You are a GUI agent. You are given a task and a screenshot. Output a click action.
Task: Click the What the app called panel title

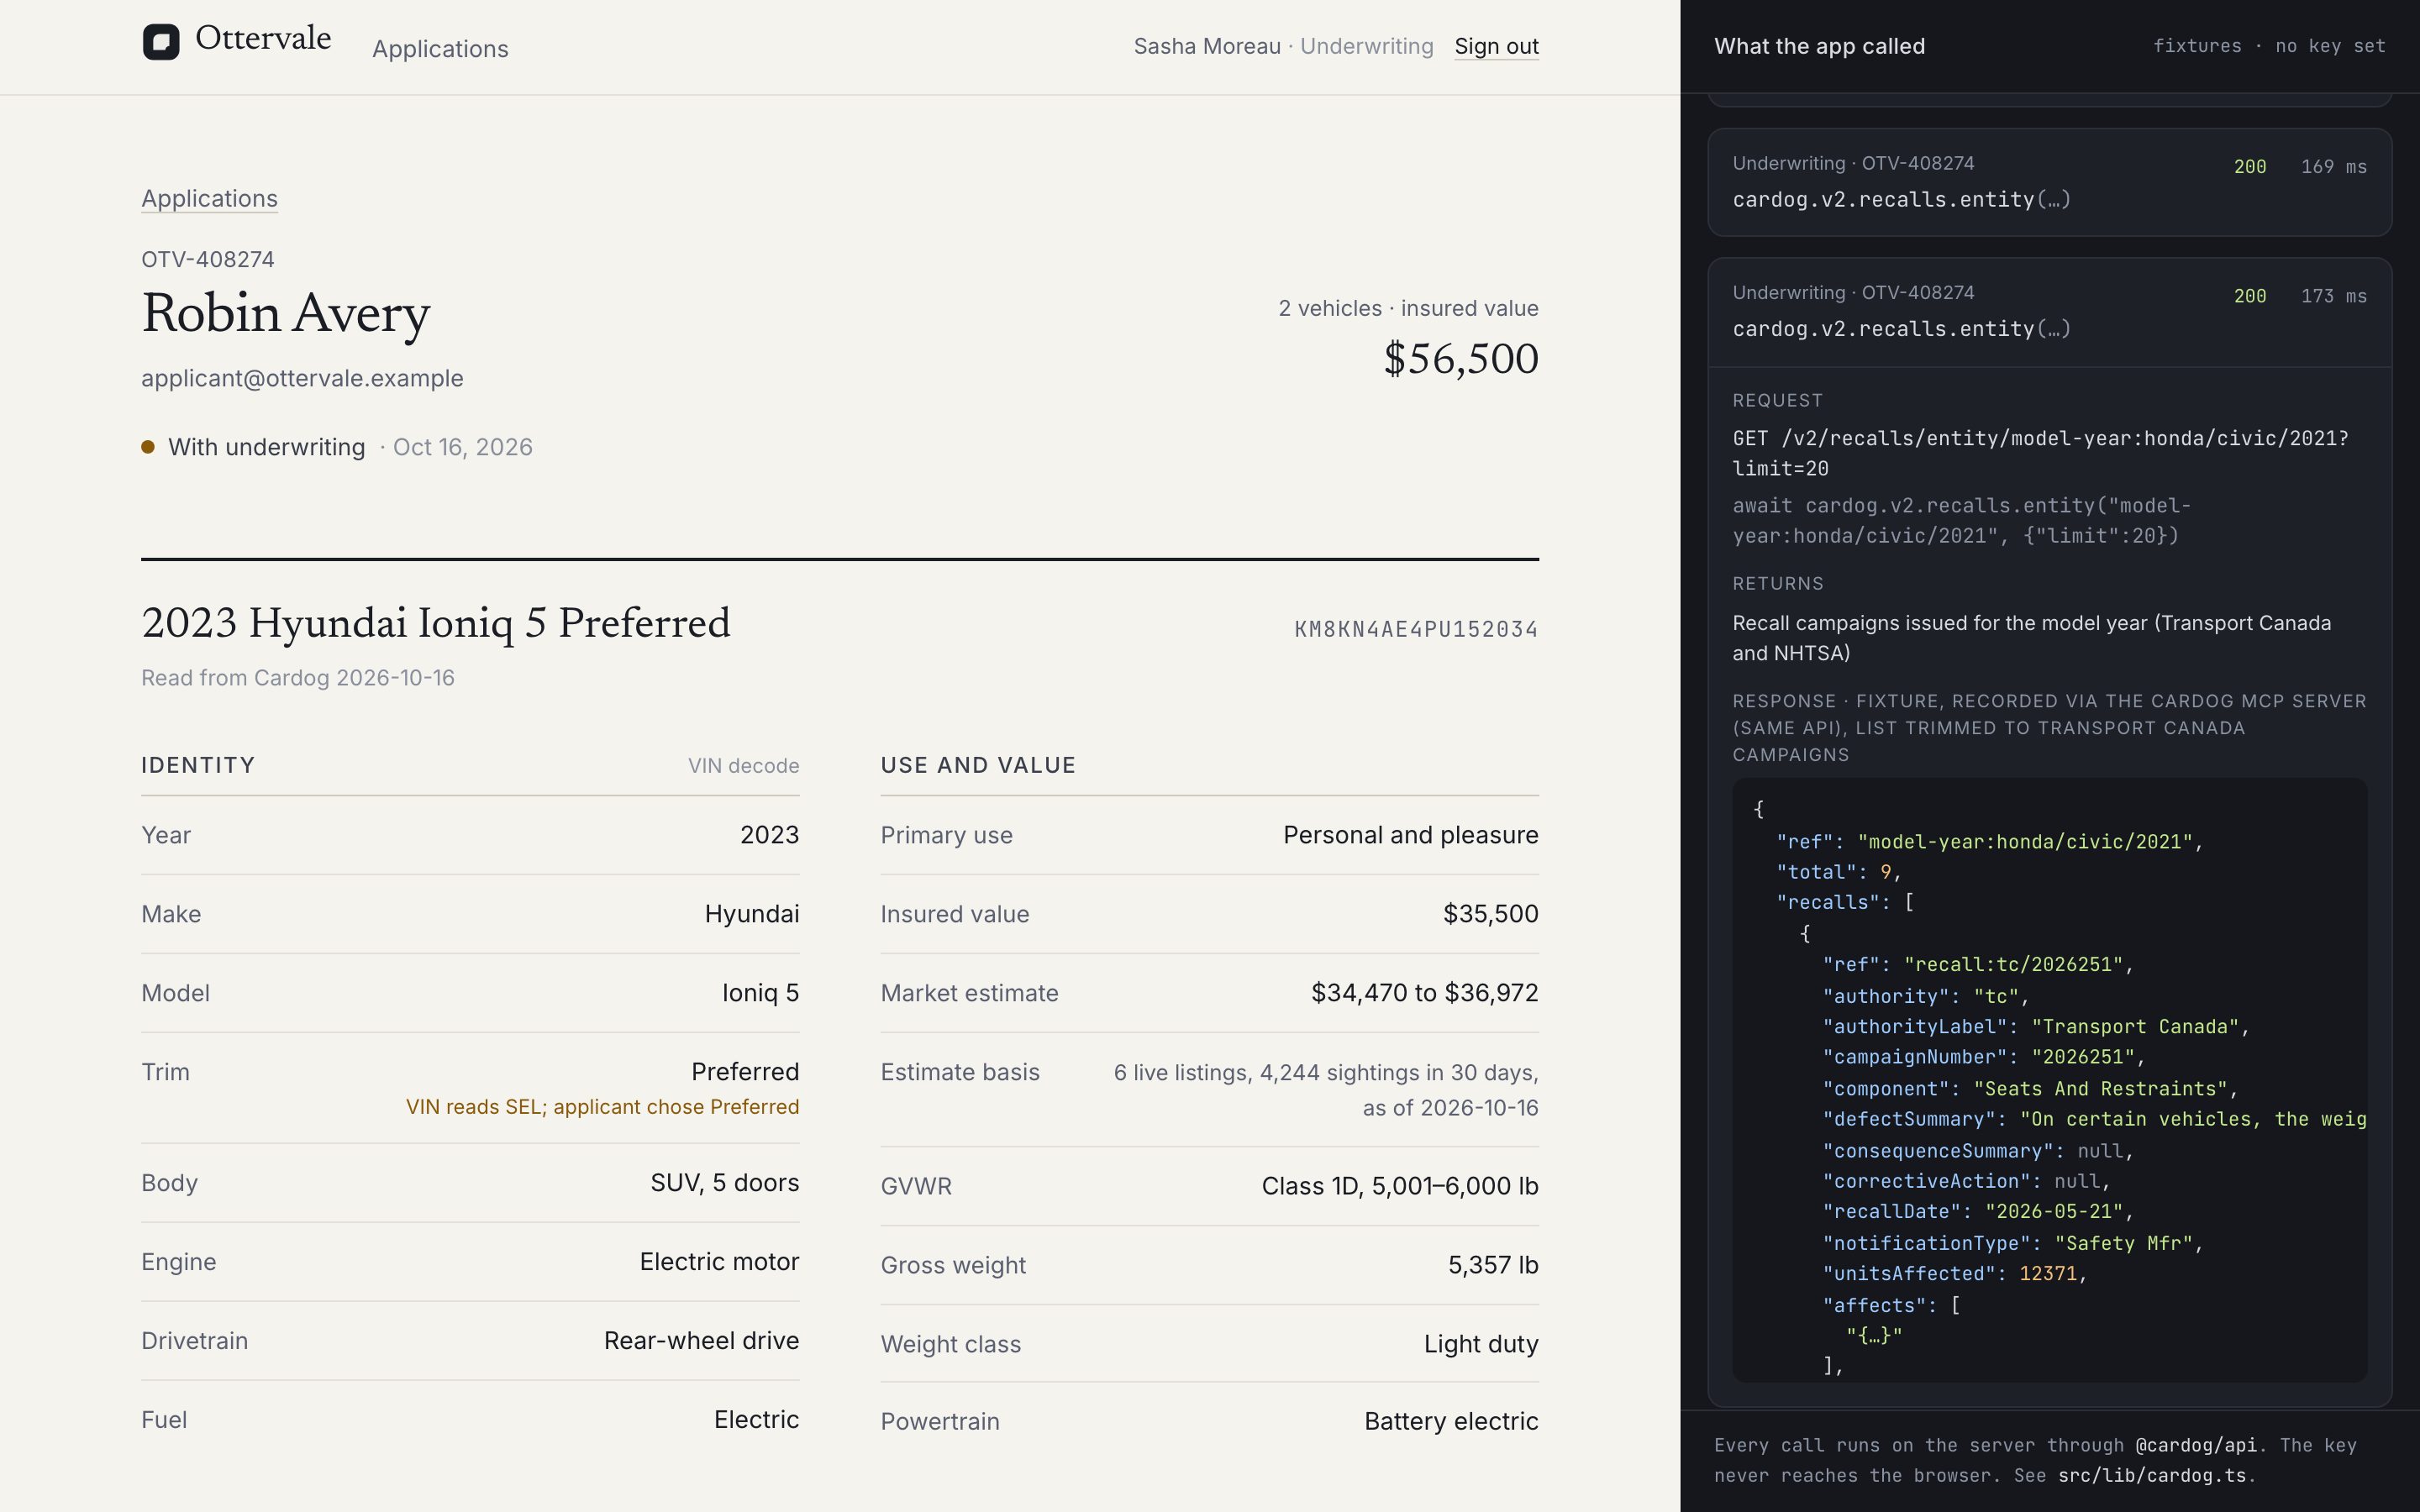pos(1819,46)
